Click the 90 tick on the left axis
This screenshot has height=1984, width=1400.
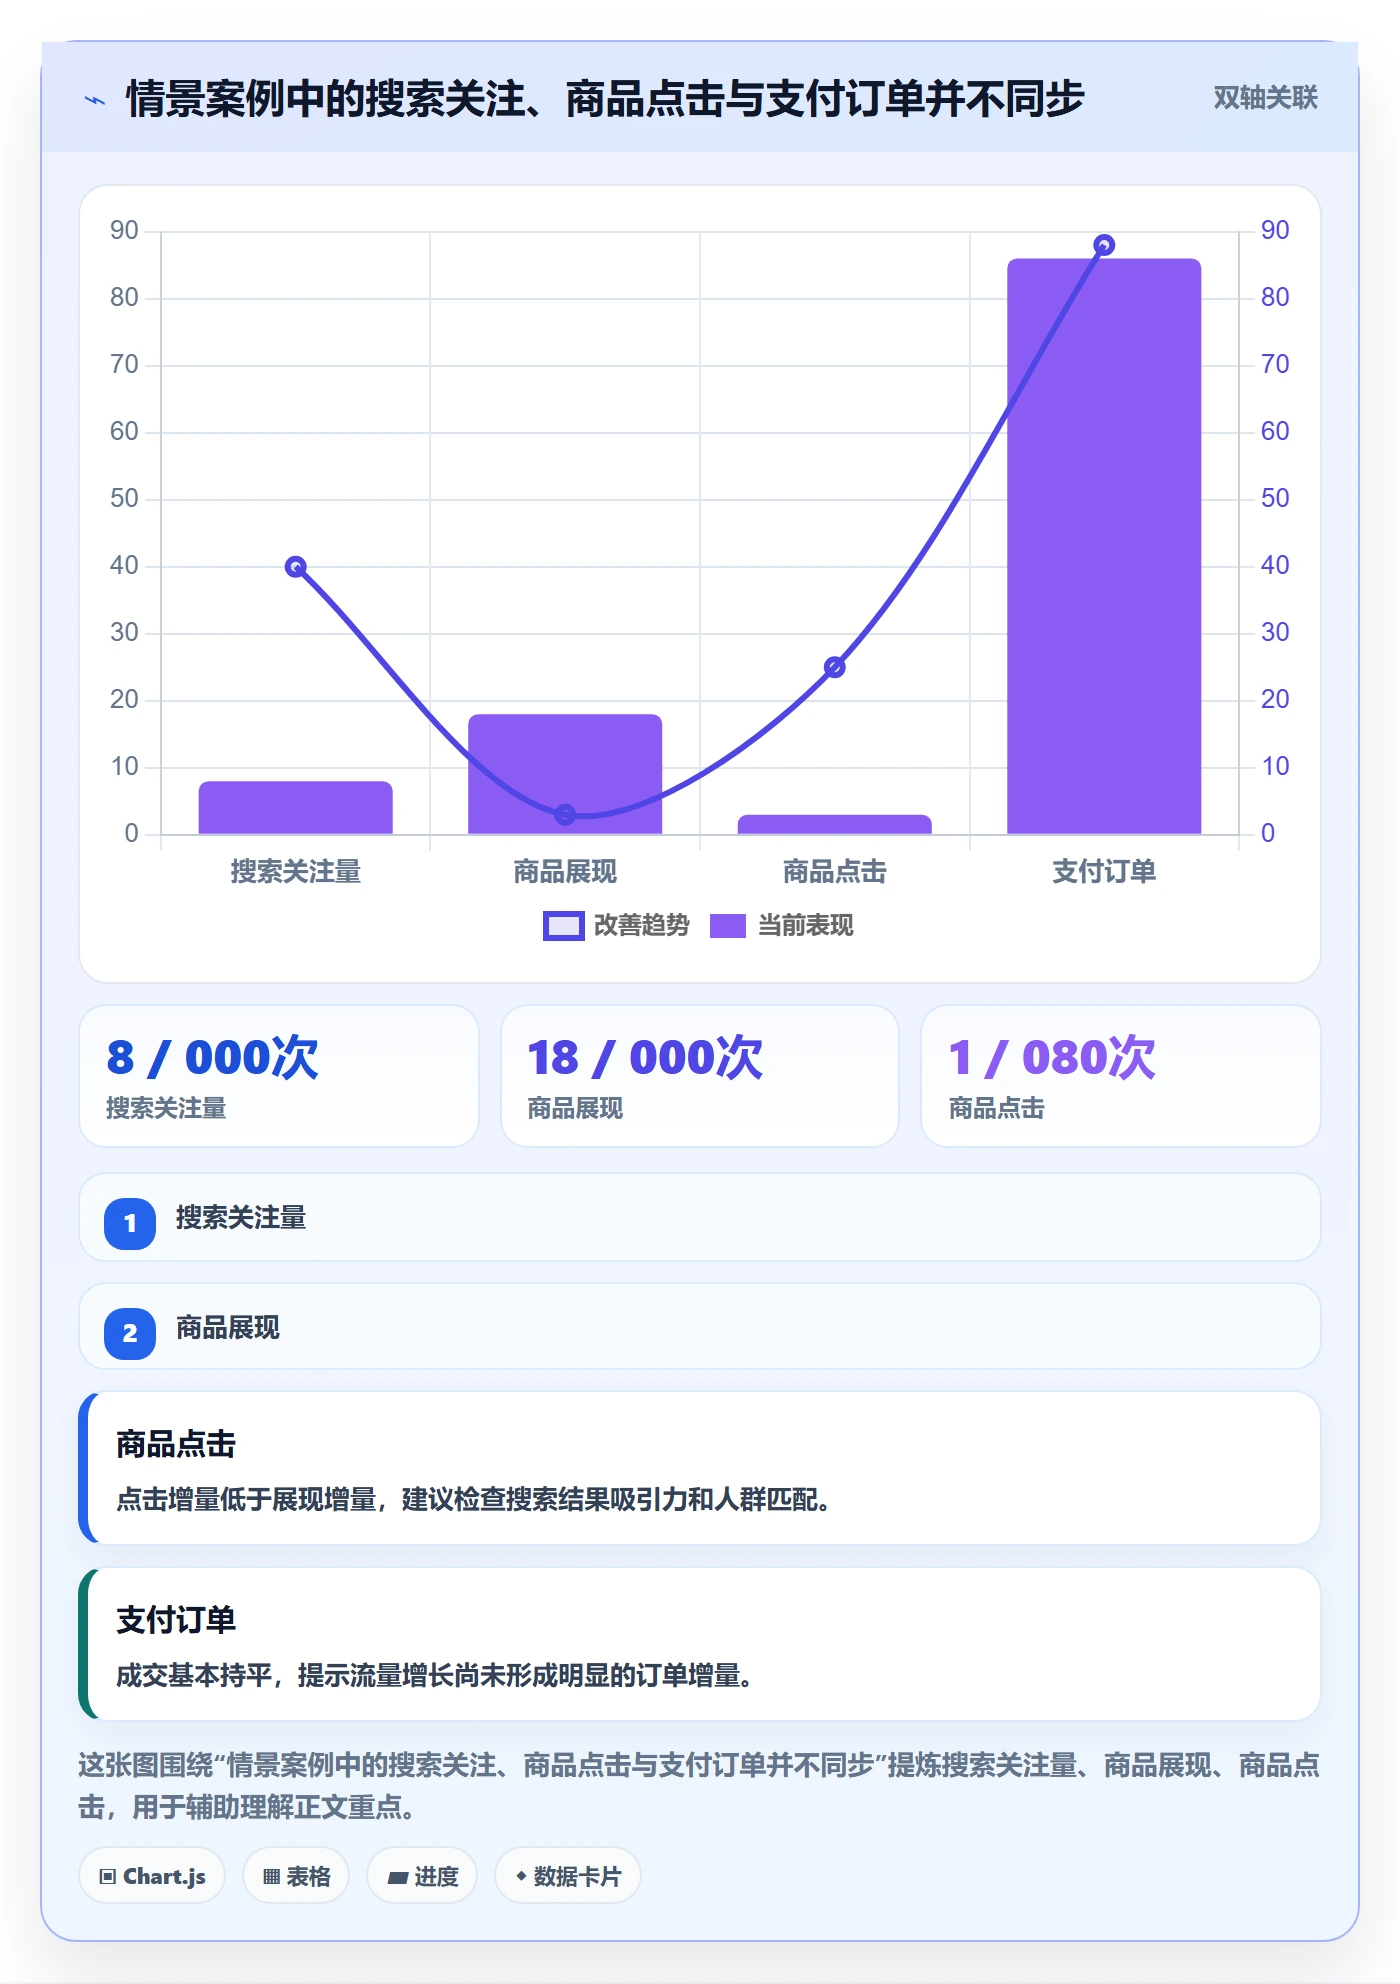[124, 231]
